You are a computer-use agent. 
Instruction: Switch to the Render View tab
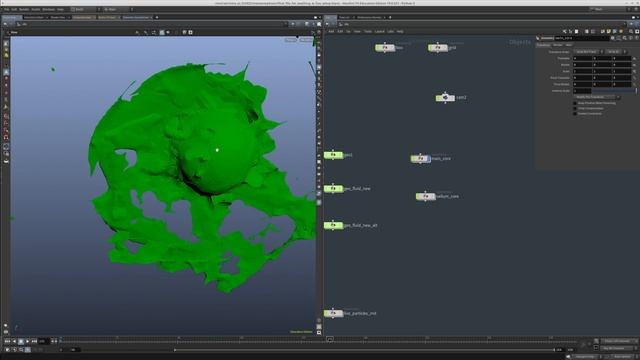click(x=58, y=18)
